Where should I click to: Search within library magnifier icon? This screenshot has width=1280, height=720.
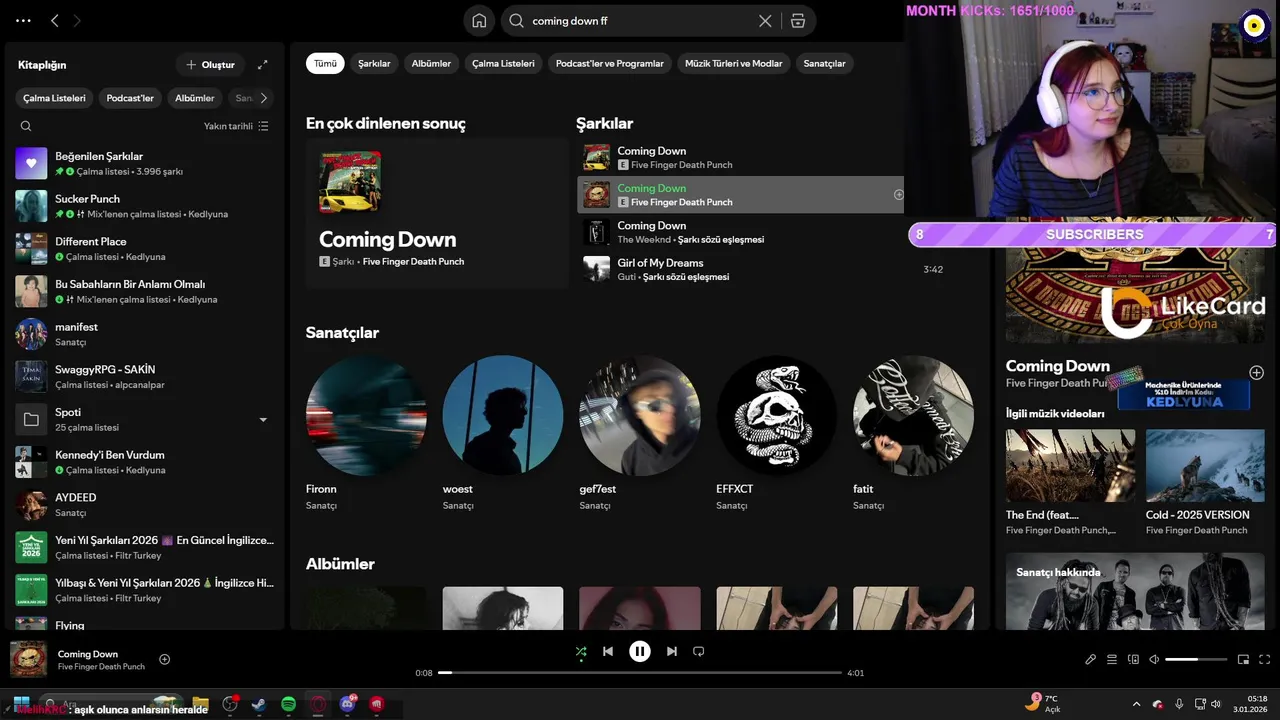click(x=26, y=126)
